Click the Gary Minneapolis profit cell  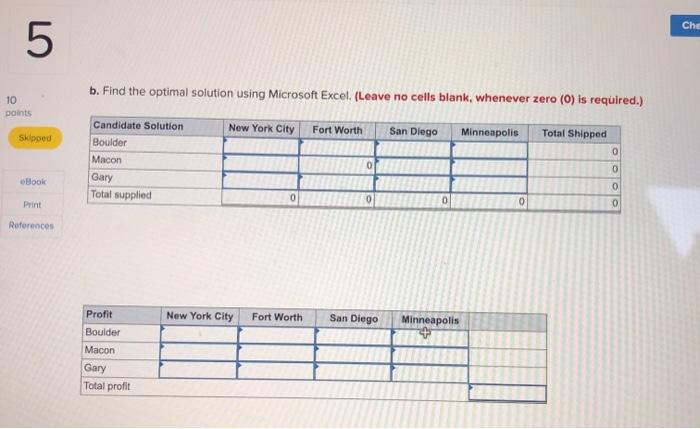(430, 374)
